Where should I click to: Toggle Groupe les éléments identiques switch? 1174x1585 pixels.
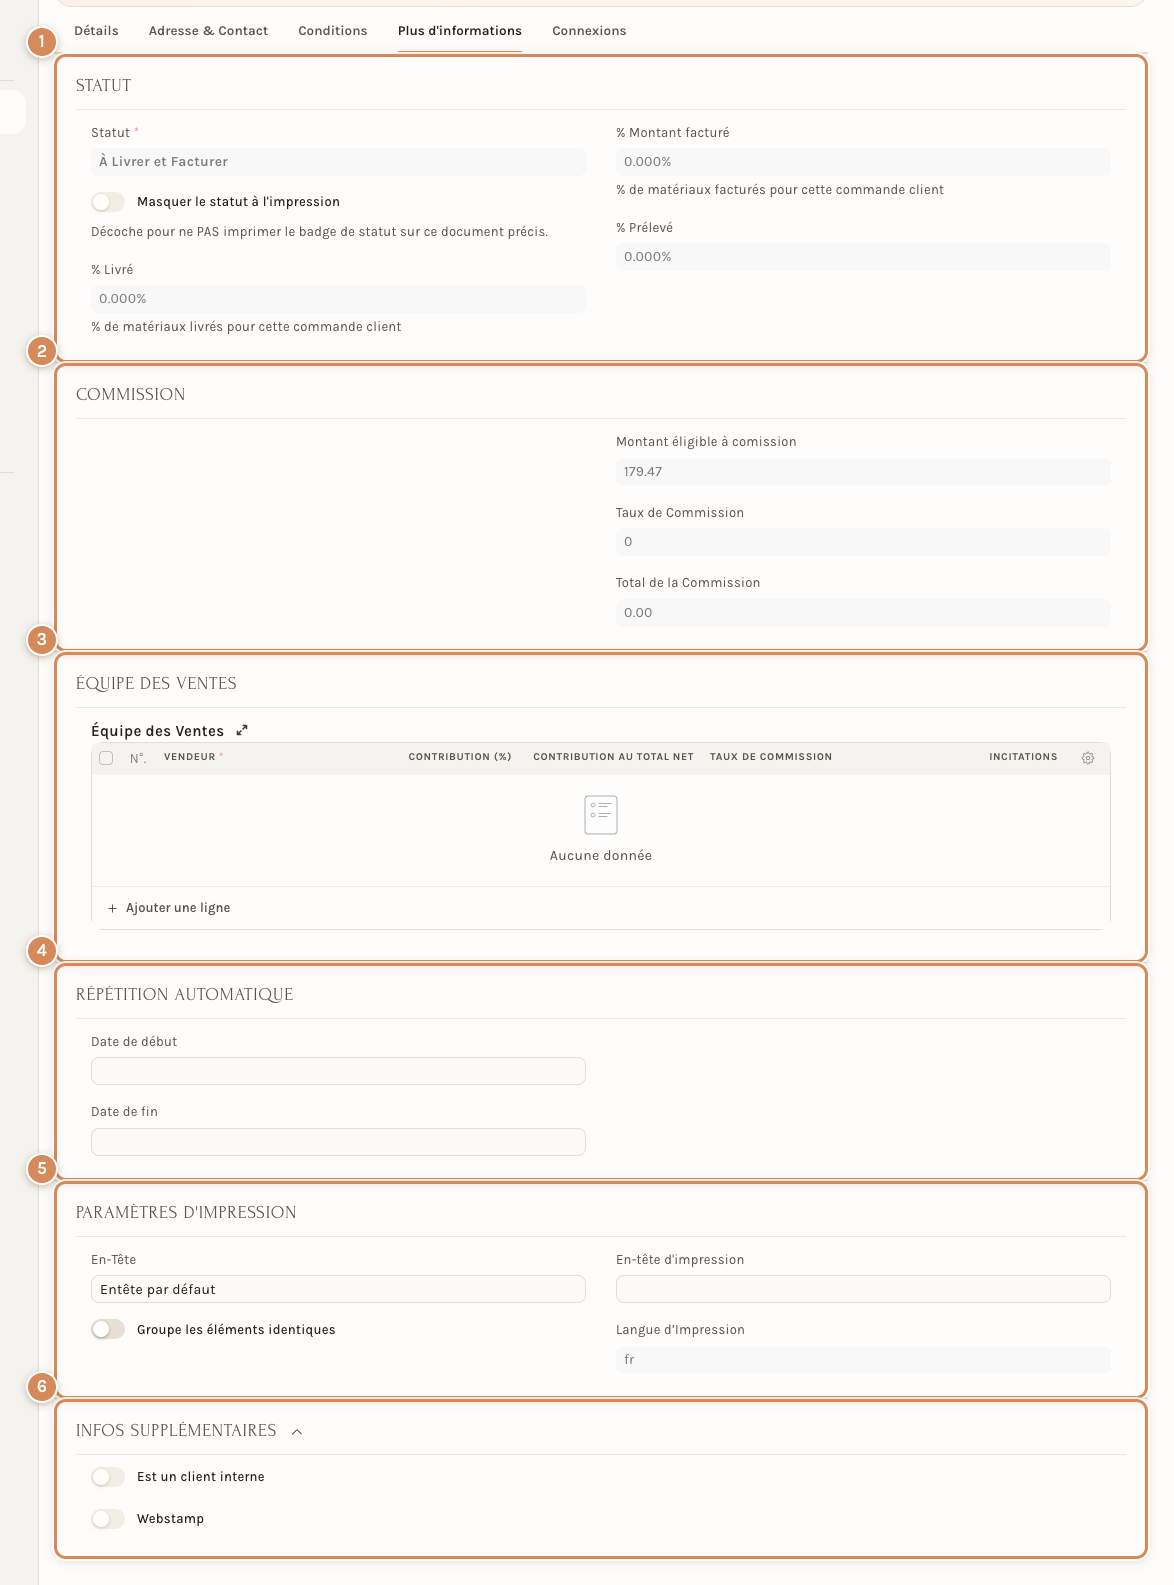(x=108, y=1329)
